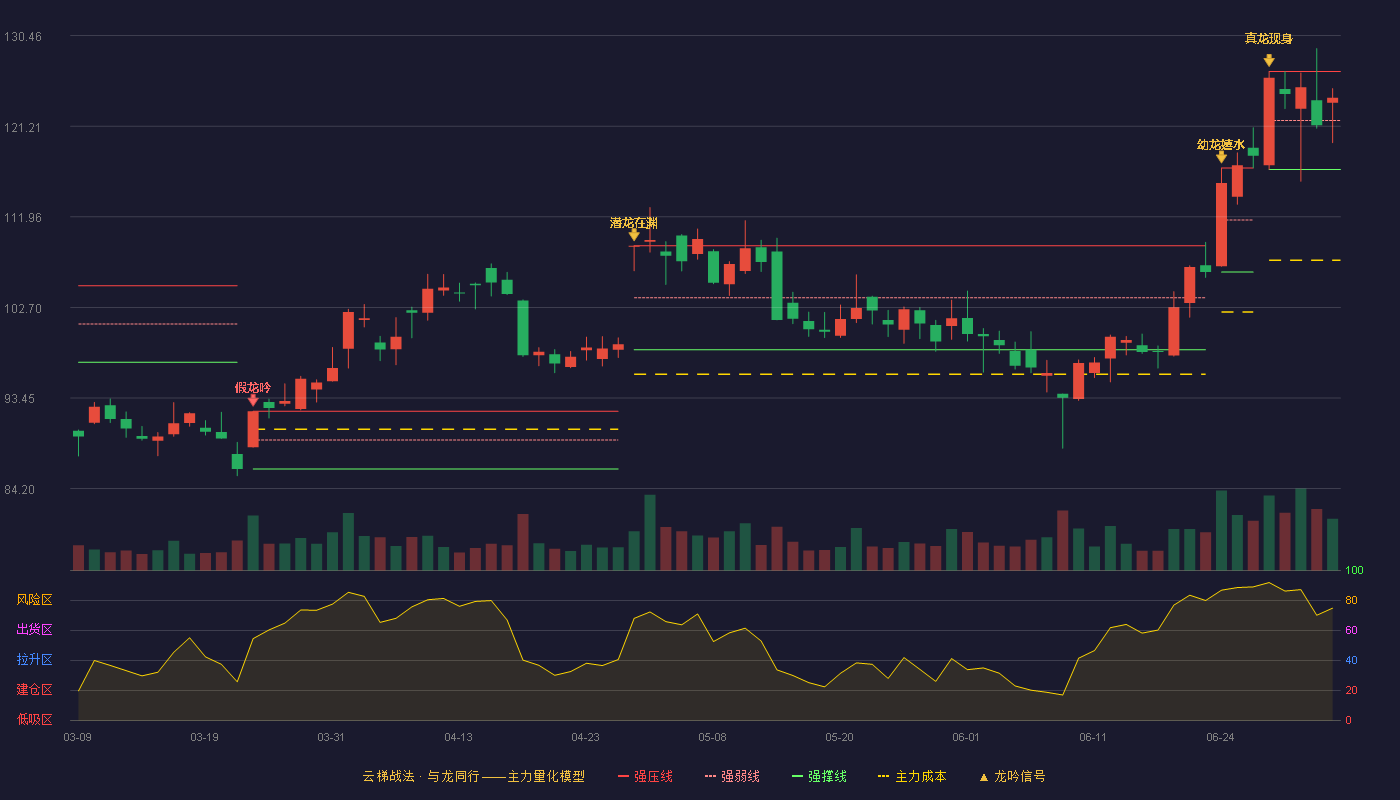This screenshot has height=800, width=1400.
Task: Toggle the 强弱线 legend entry
Action: click(x=732, y=776)
